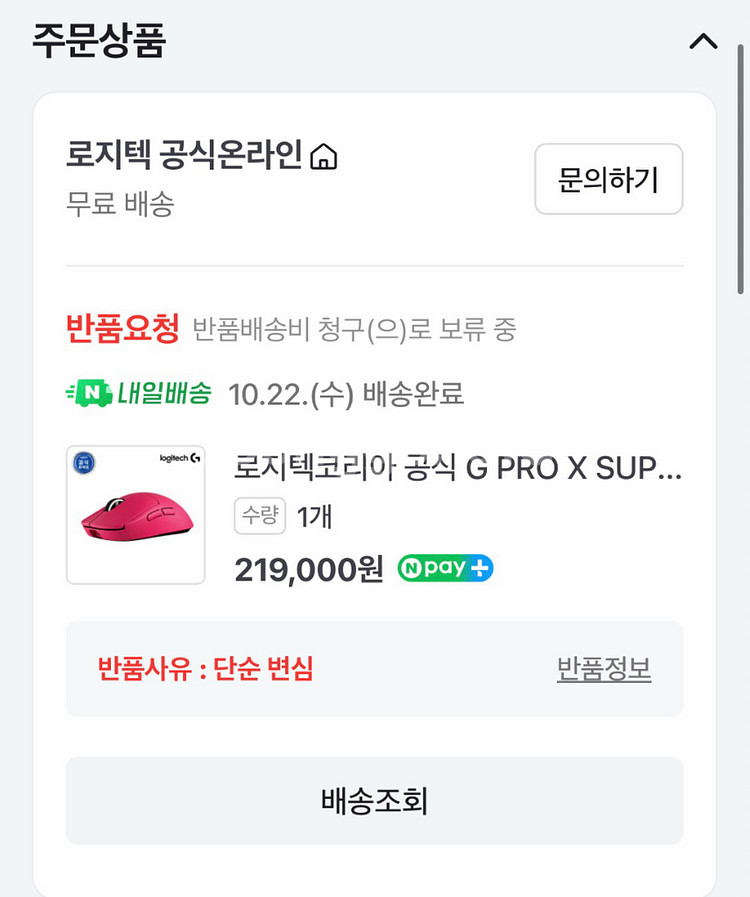Open the G PRO X product title

[x=457, y=468]
